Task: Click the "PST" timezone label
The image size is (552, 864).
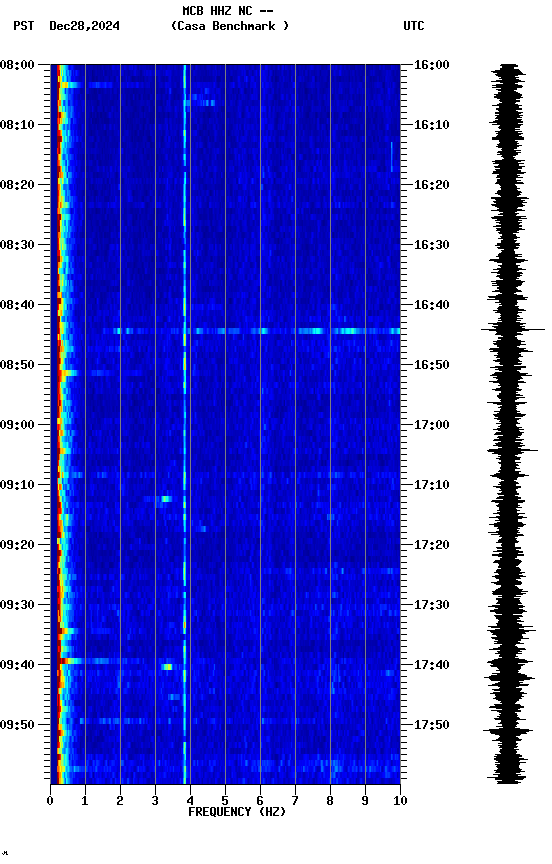Action: 24,26
